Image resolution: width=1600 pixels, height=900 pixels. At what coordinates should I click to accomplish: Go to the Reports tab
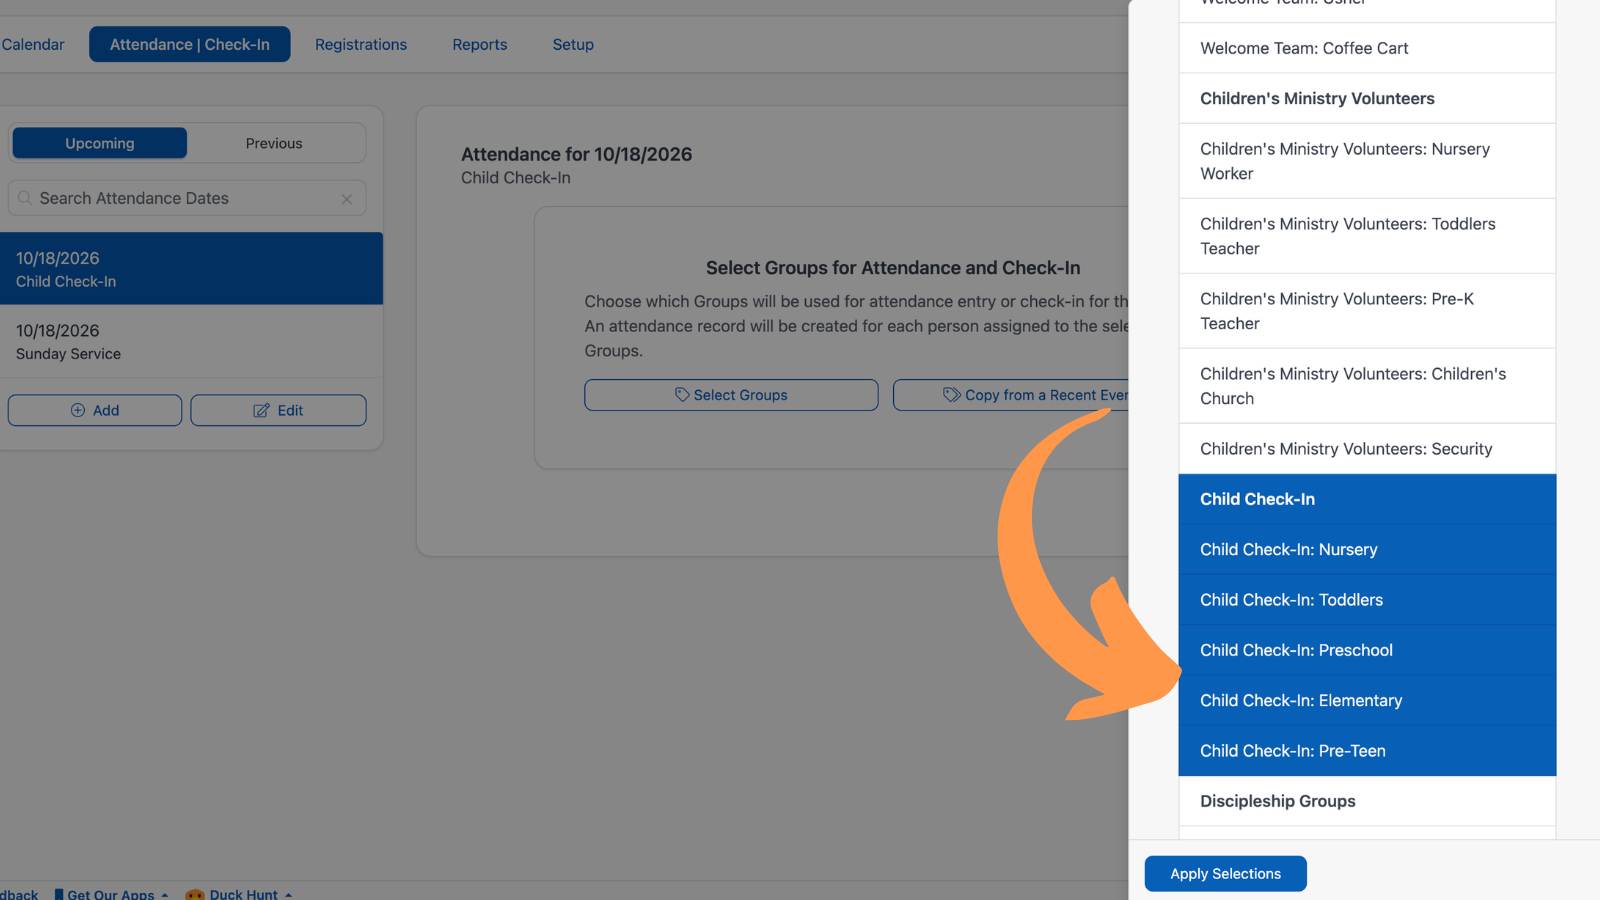(x=480, y=44)
